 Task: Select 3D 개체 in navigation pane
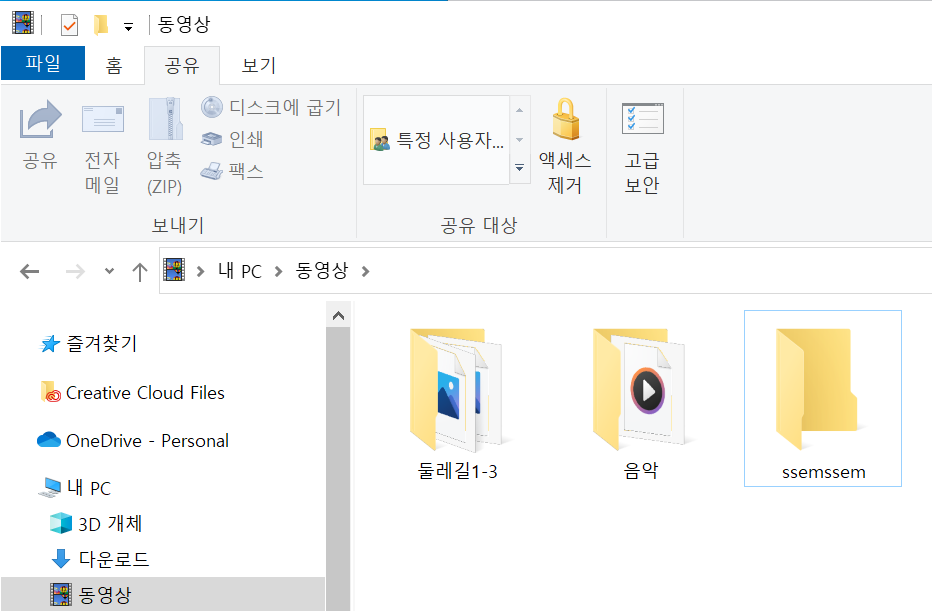click(96, 524)
